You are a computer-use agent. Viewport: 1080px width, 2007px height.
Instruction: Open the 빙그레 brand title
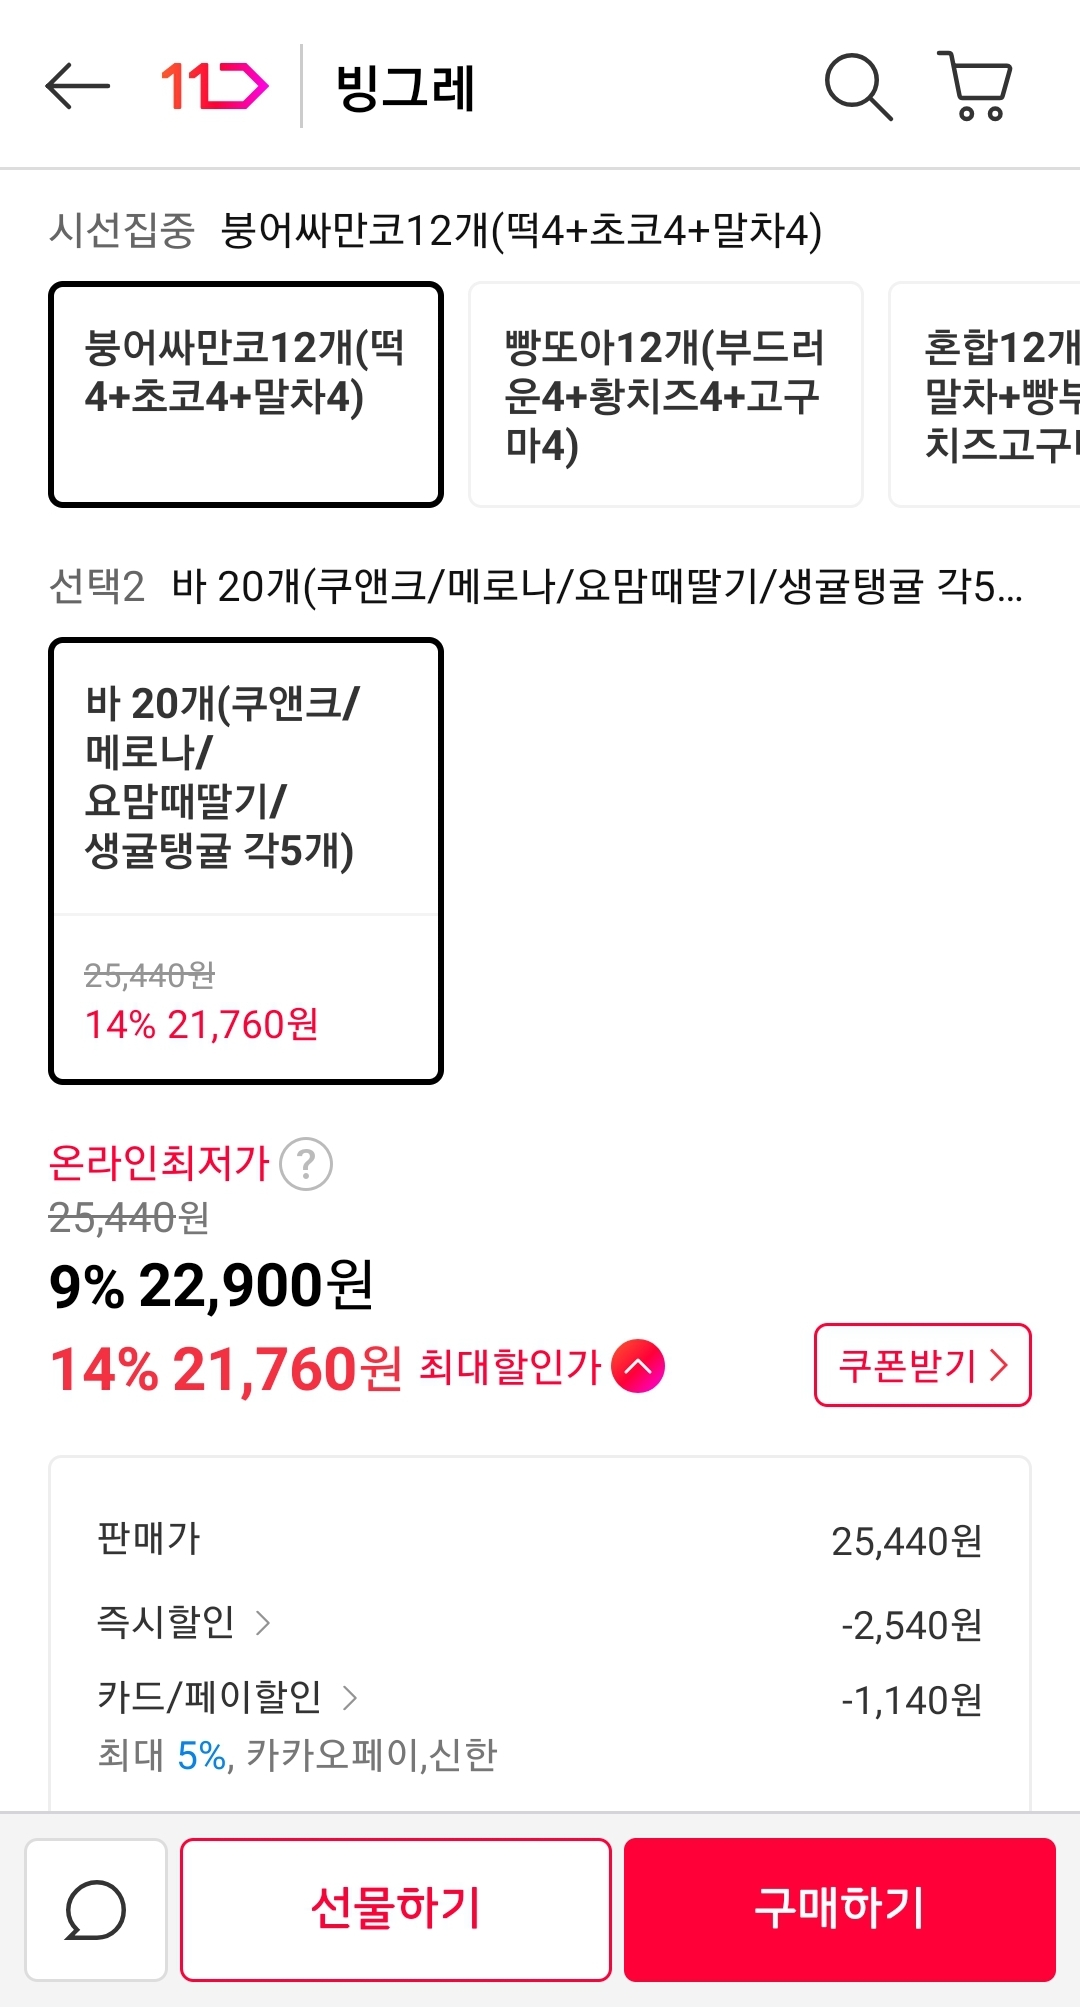[405, 87]
